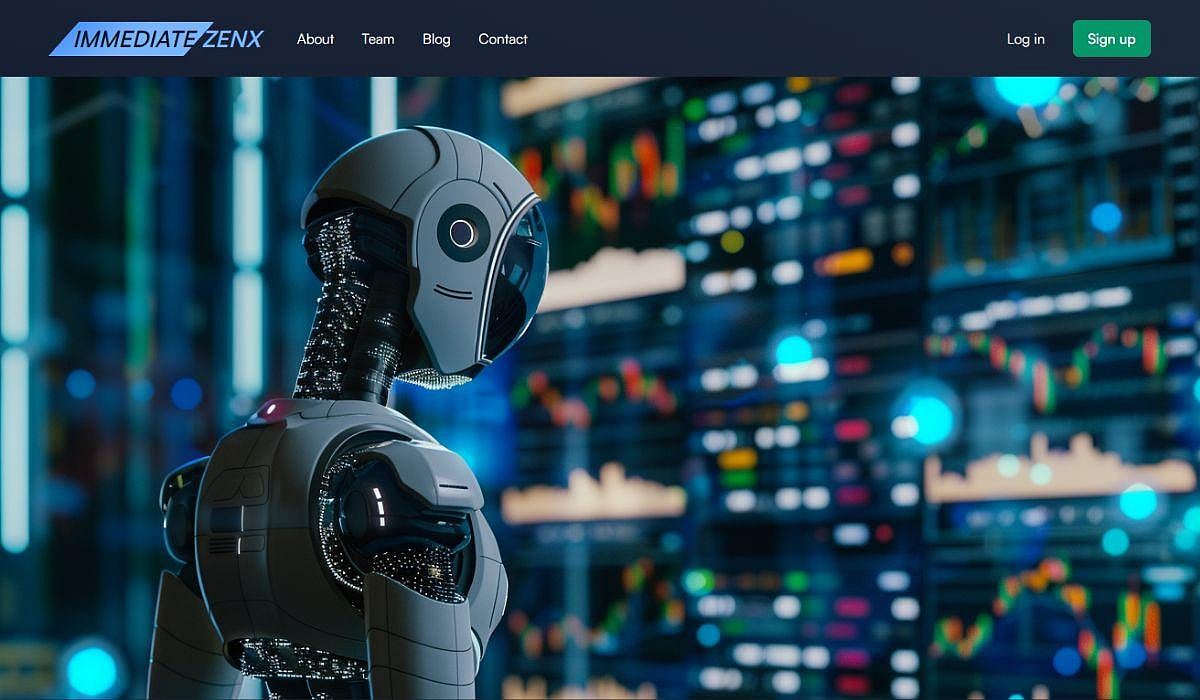Click the robot's camera eye
Screen dimensions: 1200x700
[461, 231]
